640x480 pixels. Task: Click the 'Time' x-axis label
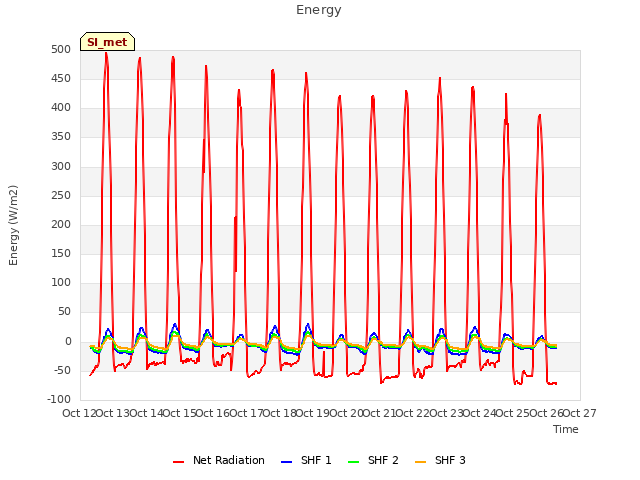tap(566, 429)
